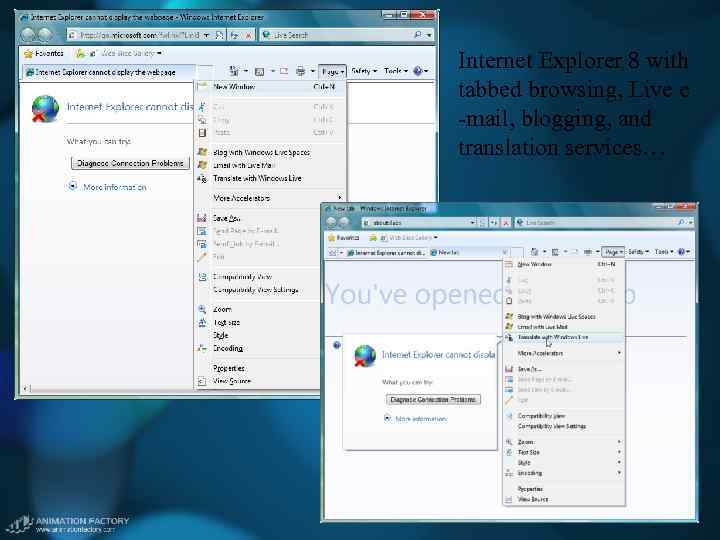Open Tab List dropdown beside Quick Tabs icon

click(x=342, y=253)
